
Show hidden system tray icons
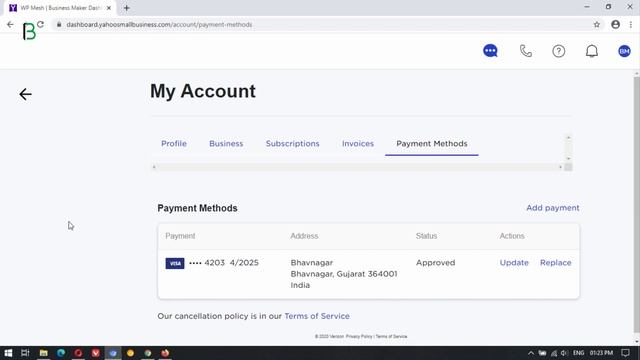[531, 353]
